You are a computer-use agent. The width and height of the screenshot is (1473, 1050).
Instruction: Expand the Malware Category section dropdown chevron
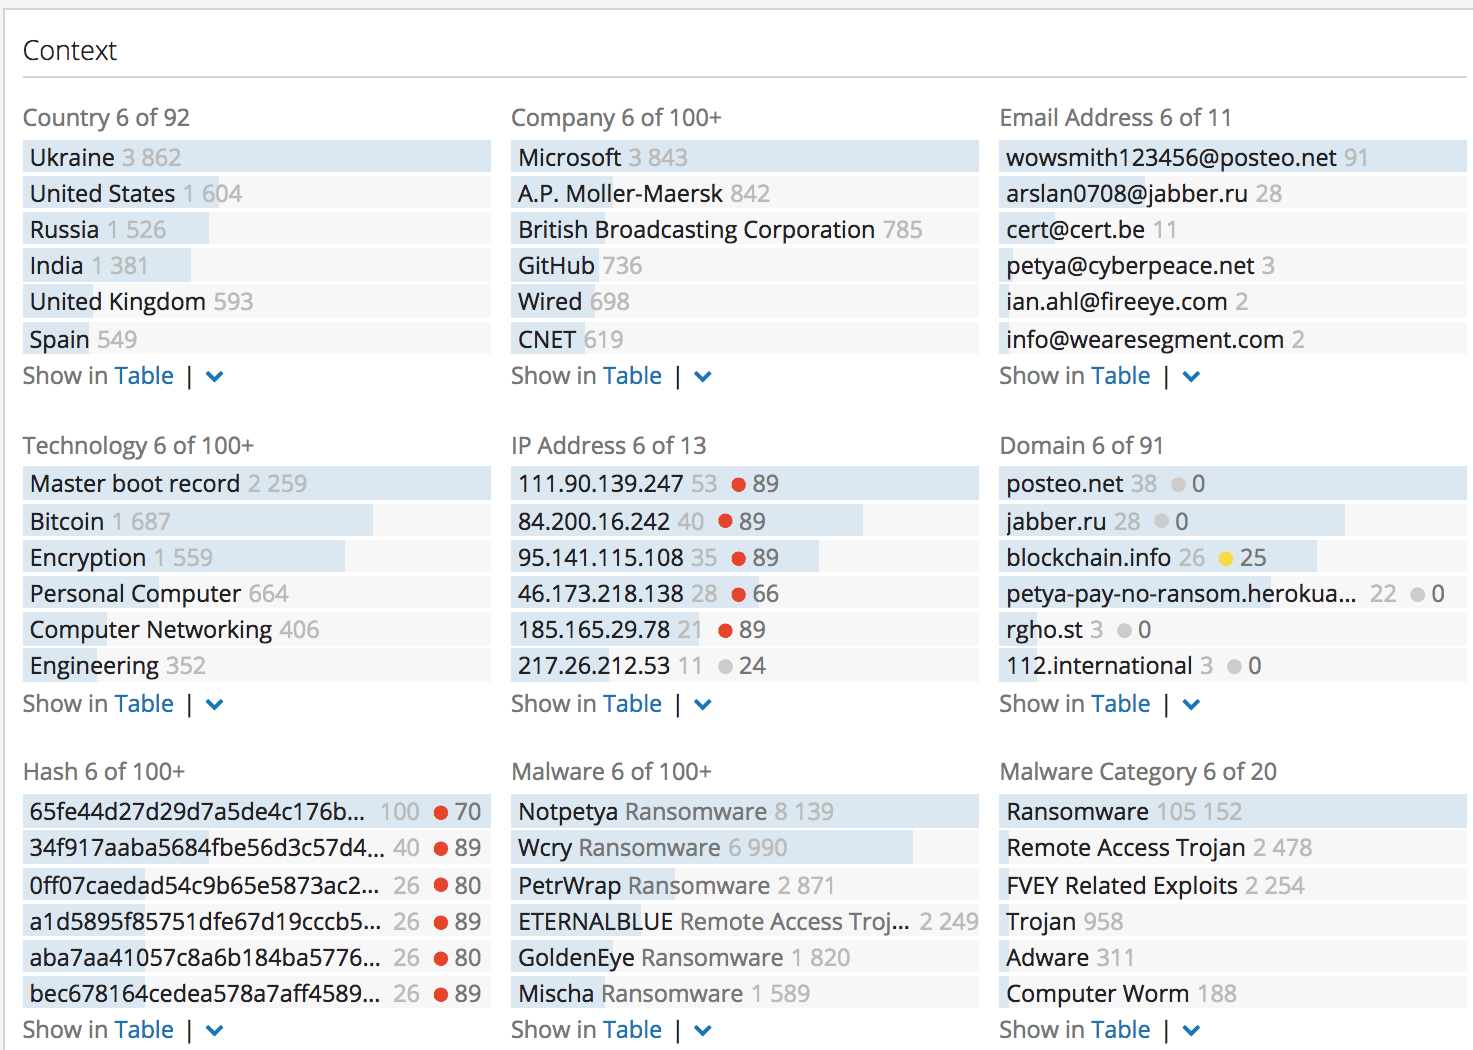click(x=1191, y=1031)
